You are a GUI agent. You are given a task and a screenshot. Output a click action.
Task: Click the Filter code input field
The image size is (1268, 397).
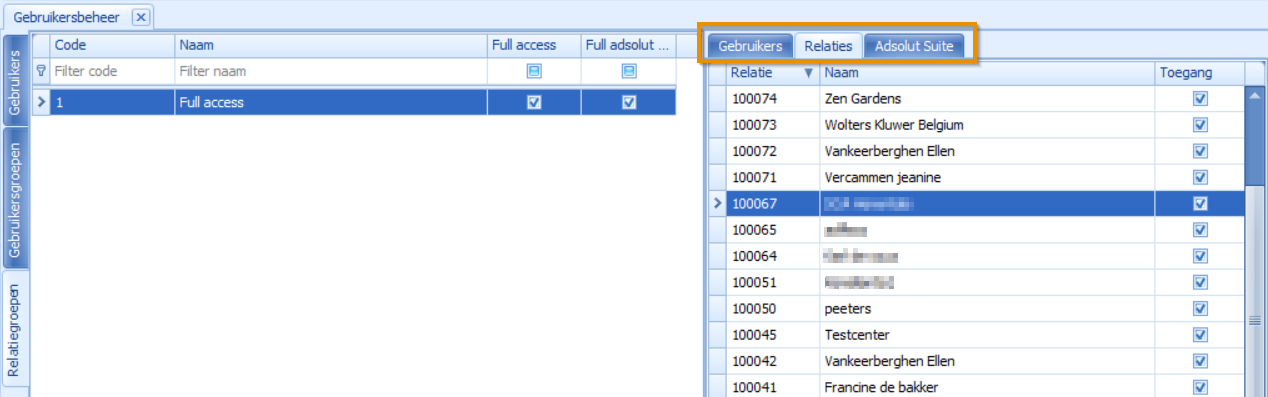coord(113,71)
